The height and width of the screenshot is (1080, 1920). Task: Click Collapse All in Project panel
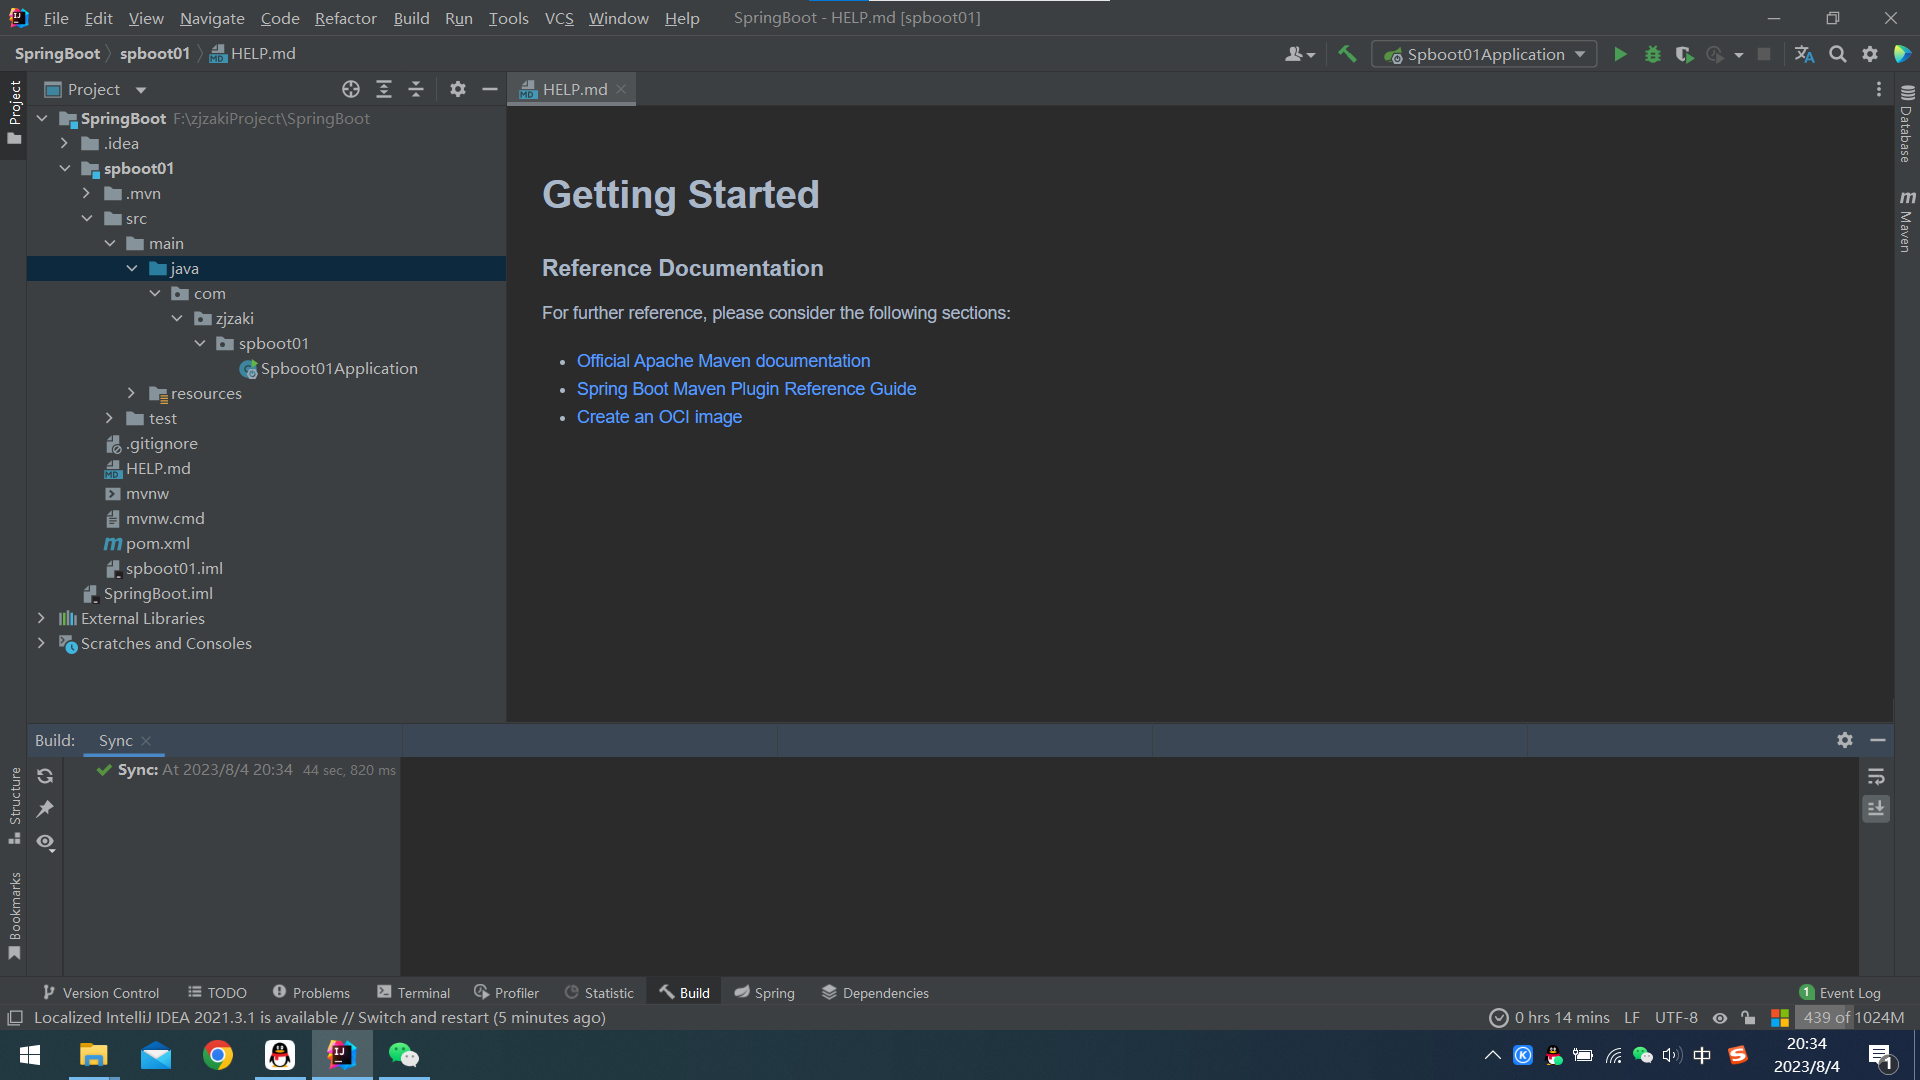(416, 89)
